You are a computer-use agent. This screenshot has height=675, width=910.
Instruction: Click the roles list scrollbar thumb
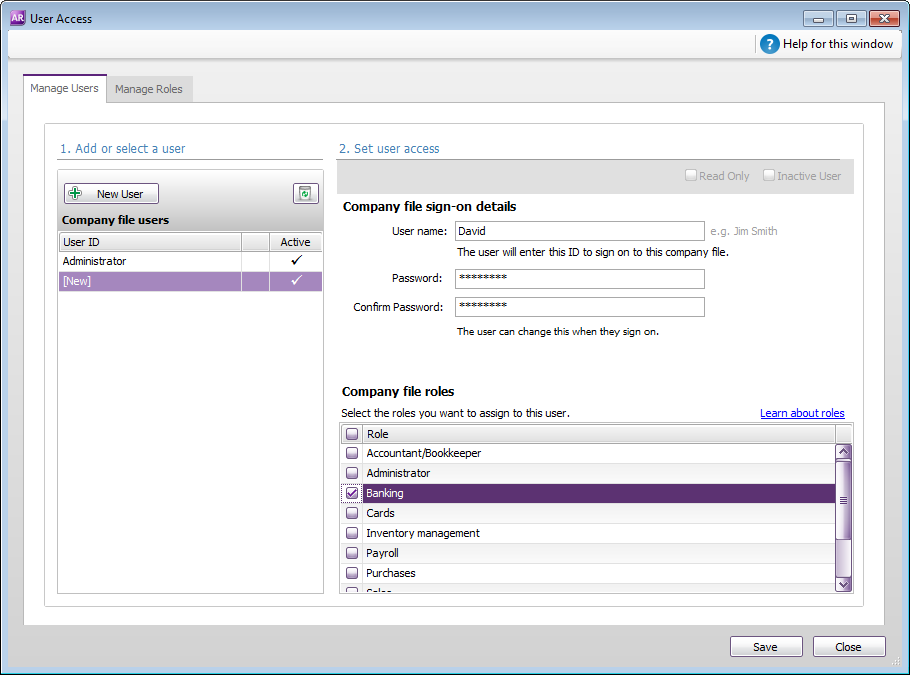click(844, 500)
